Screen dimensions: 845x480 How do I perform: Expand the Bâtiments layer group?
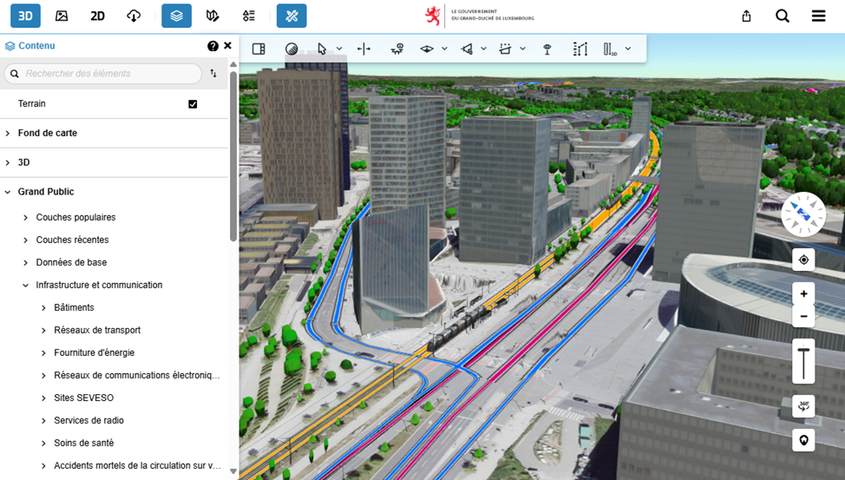pos(73,308)
